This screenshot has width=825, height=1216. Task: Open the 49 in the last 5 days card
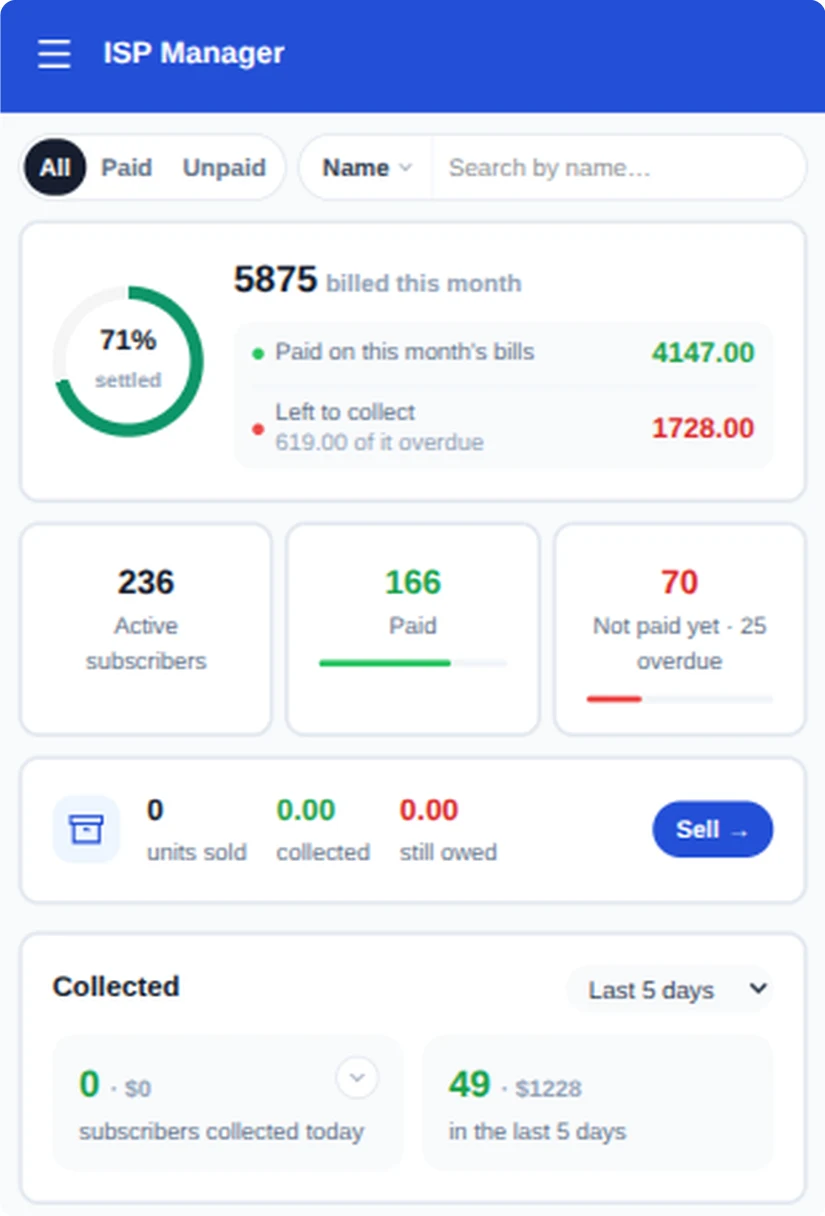[598, 1103]
